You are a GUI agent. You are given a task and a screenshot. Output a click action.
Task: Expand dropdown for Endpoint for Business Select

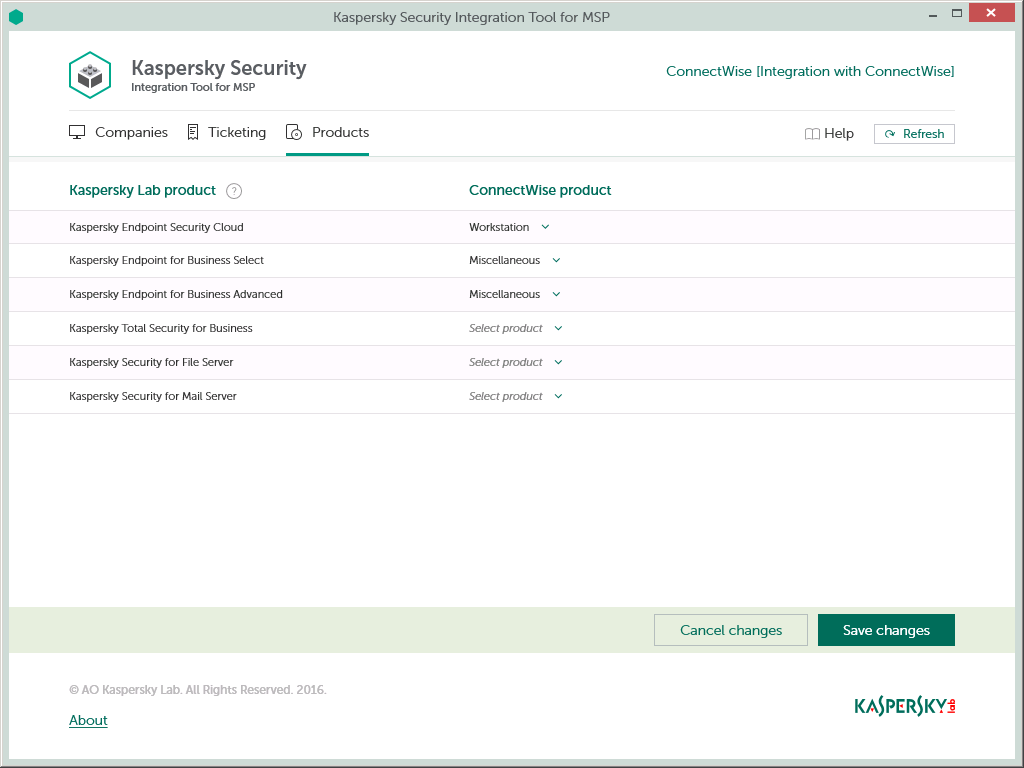515,260
